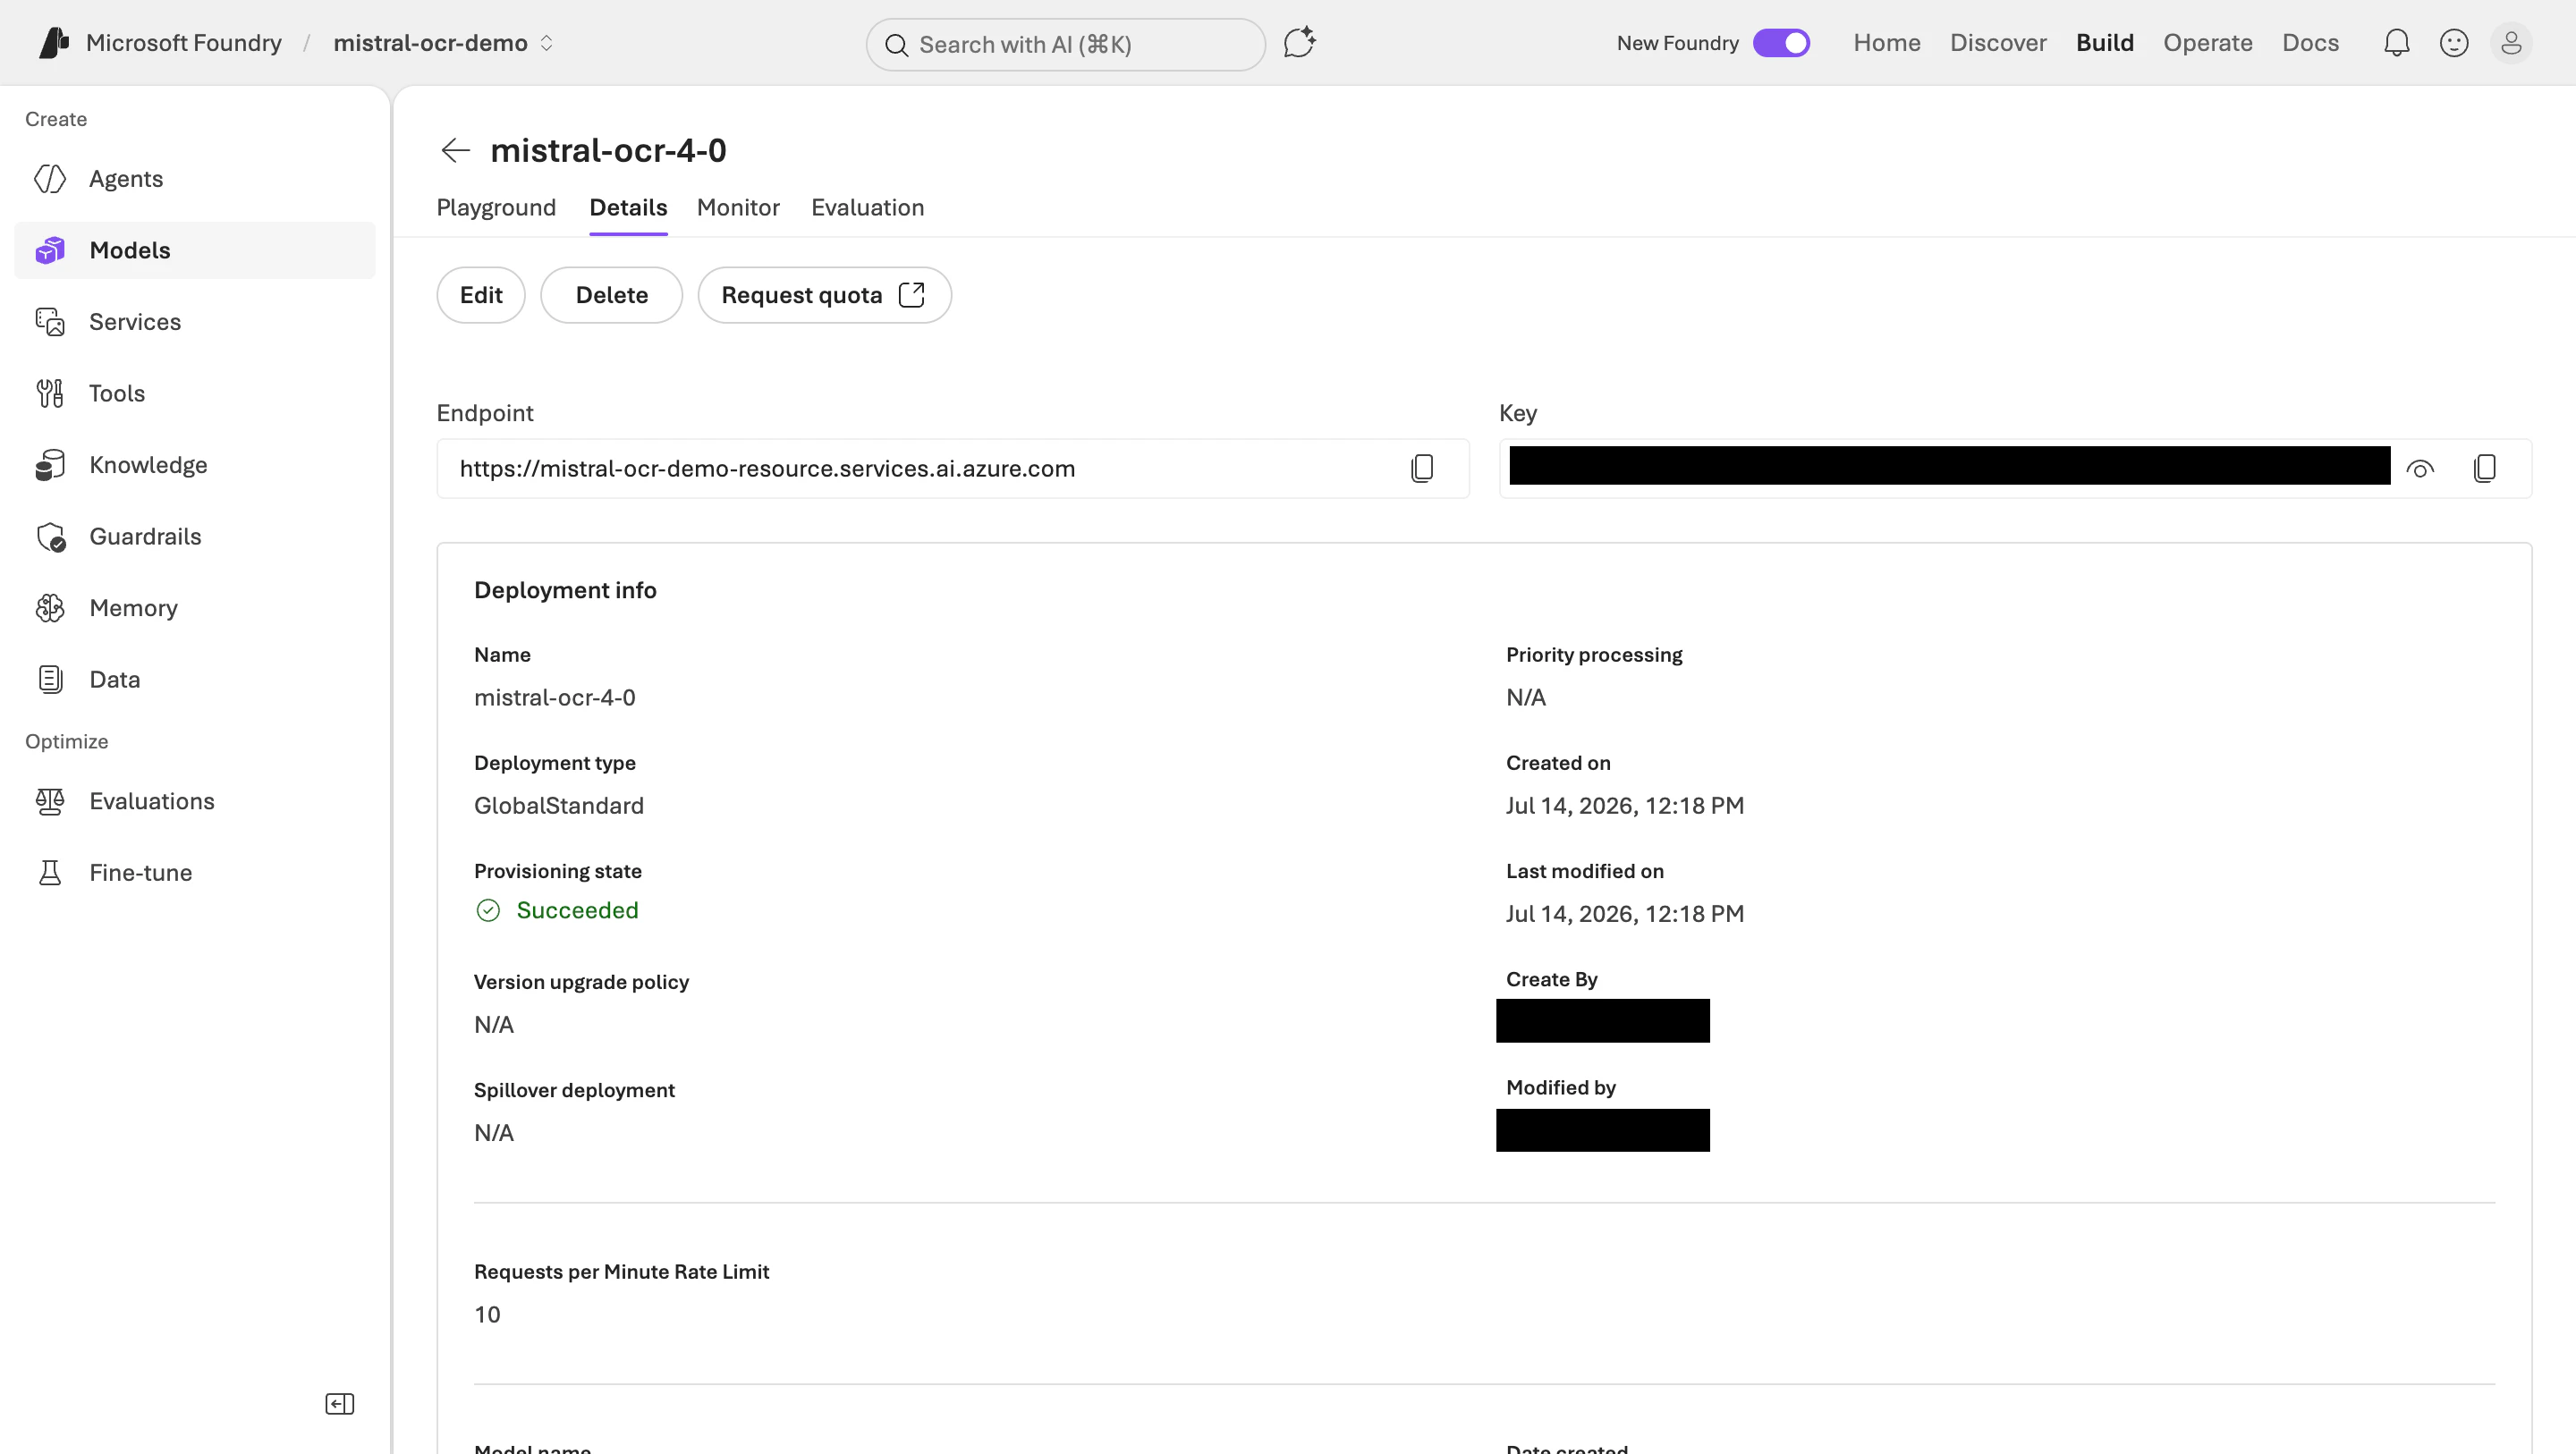
Task: Click the Guardrails shield icon
Action: coord(50,537)
